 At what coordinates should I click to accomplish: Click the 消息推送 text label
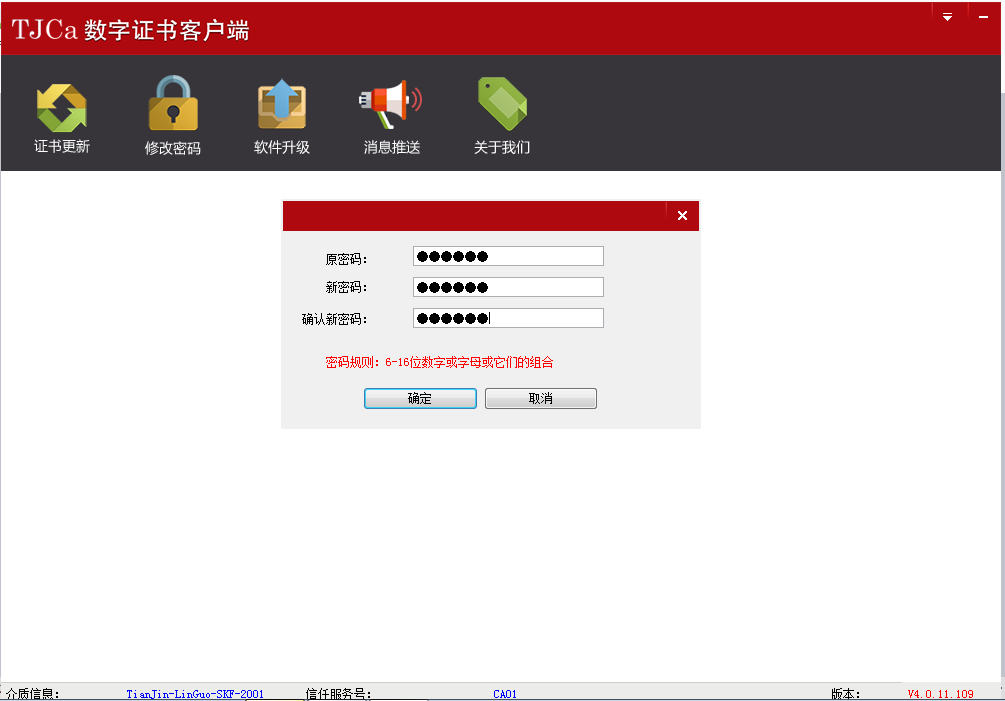[x=391, y=148]
